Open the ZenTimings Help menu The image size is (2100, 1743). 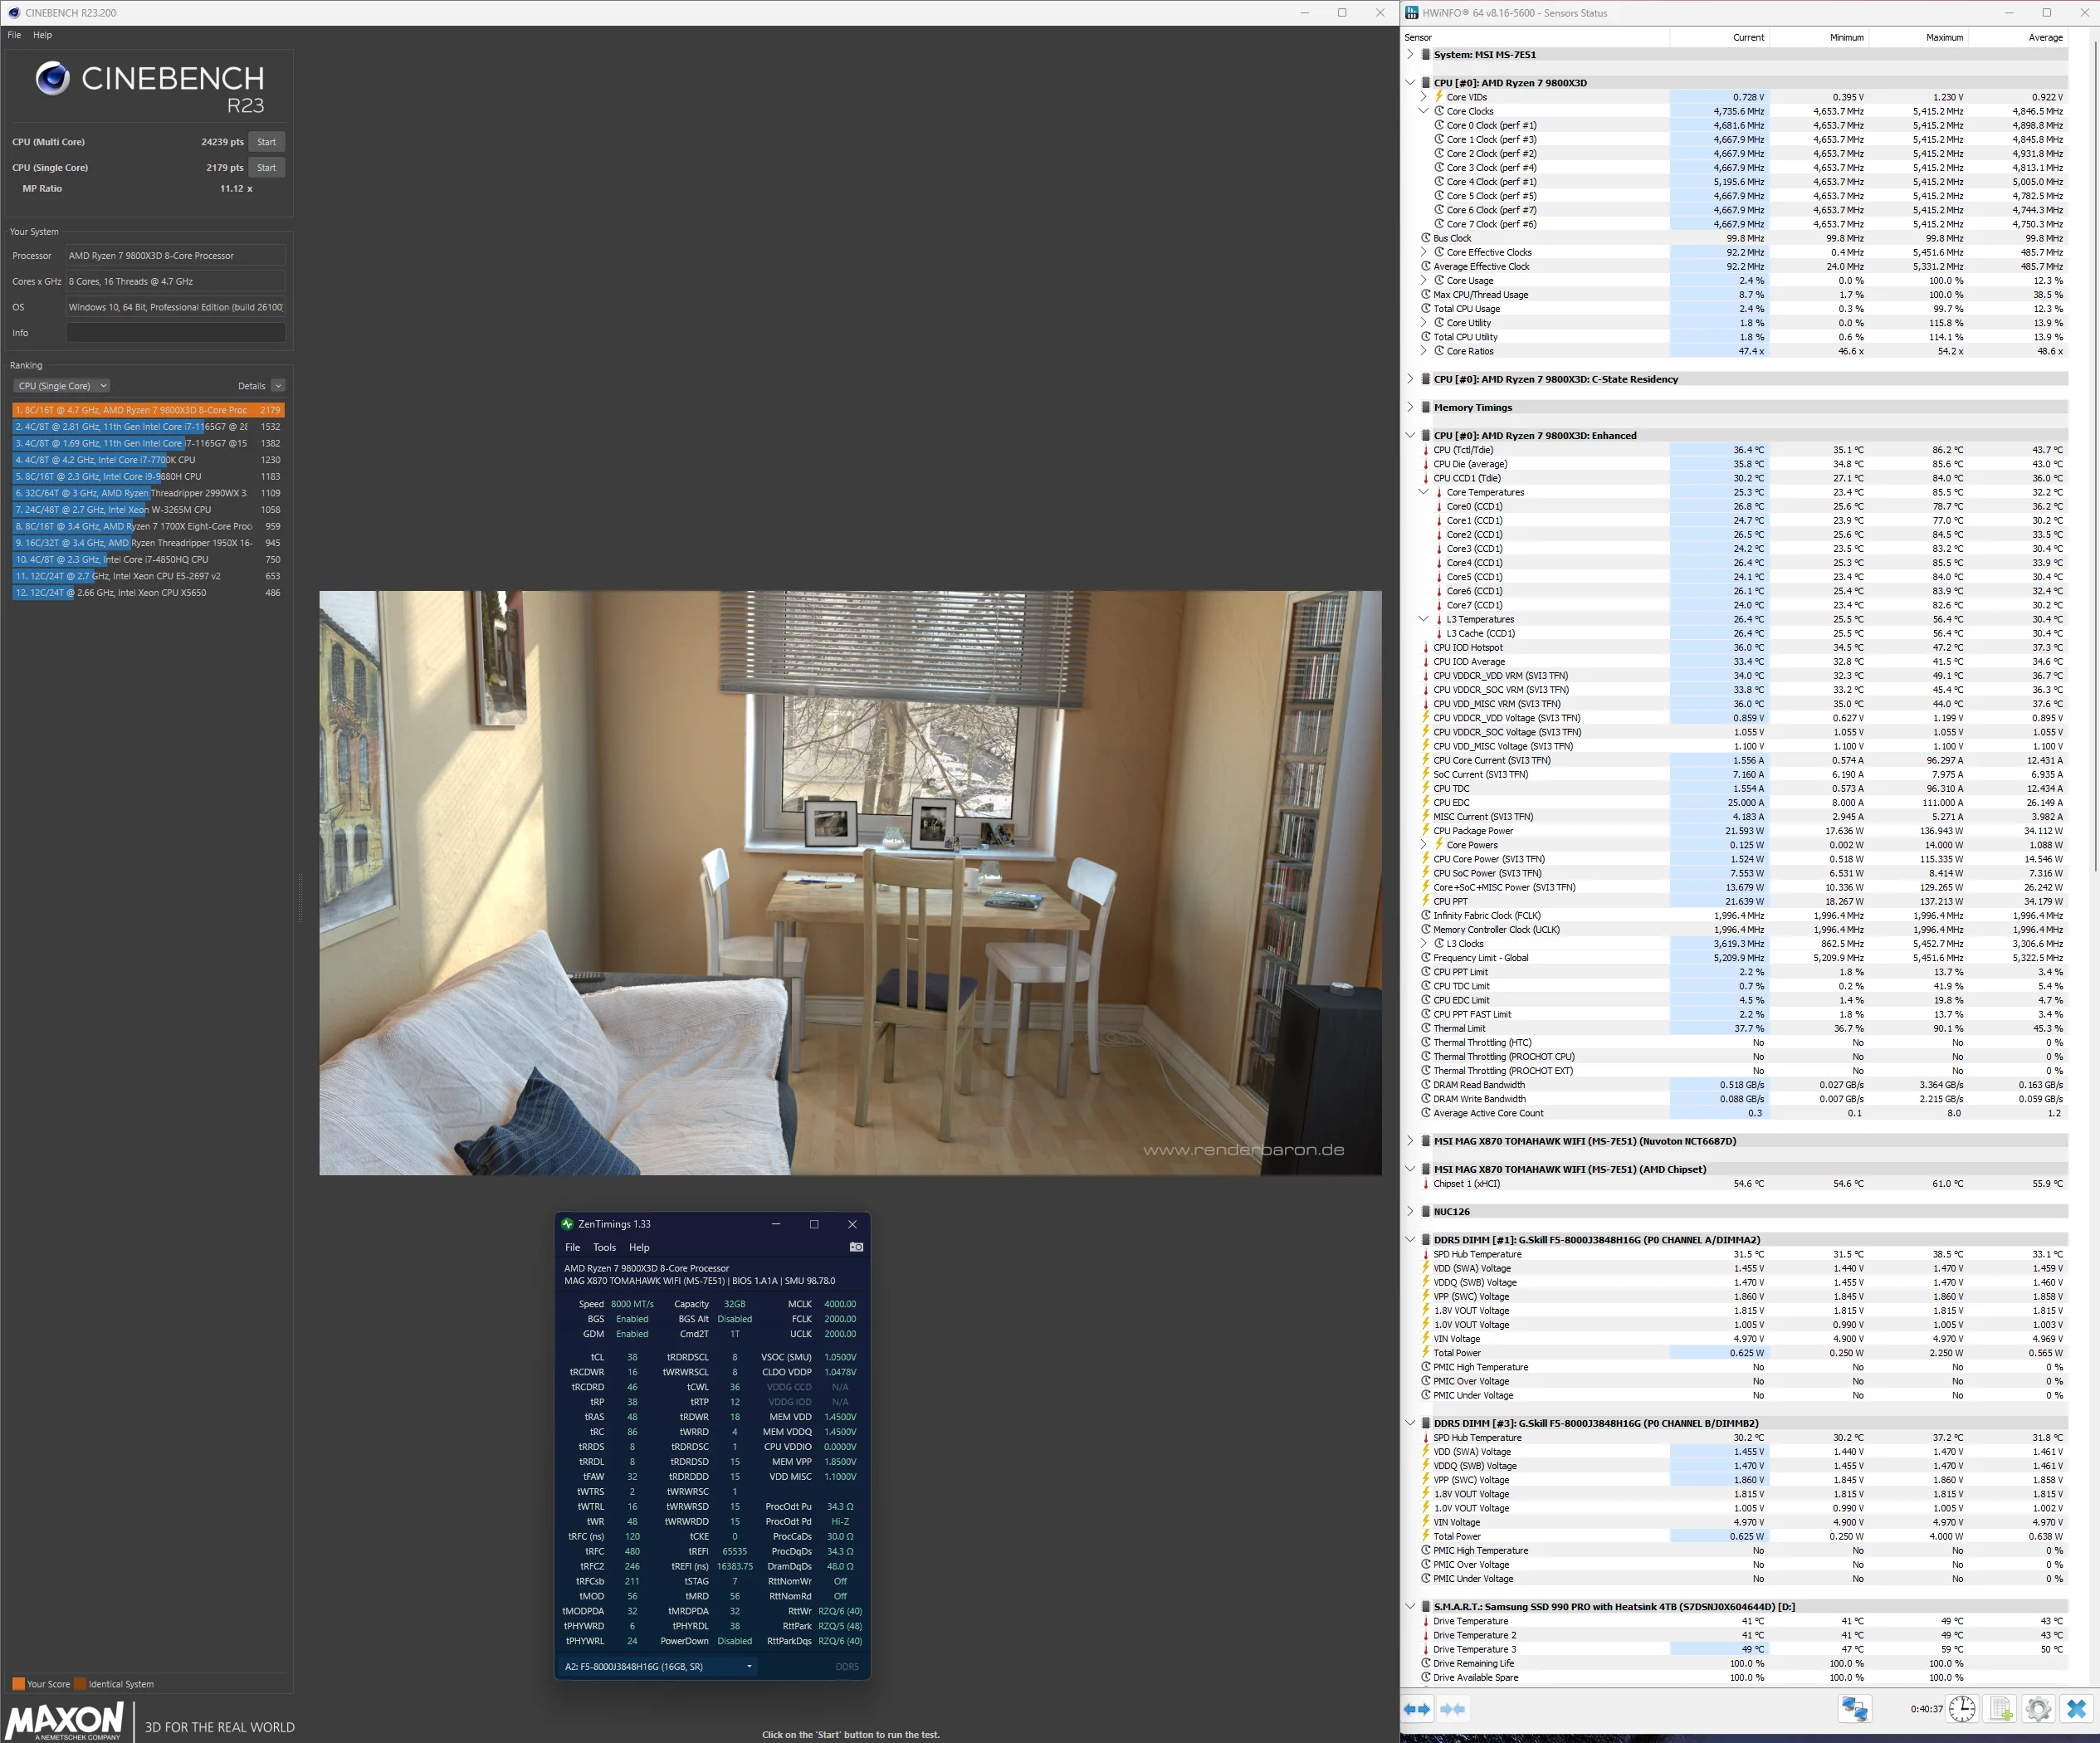coord(639,1247)
